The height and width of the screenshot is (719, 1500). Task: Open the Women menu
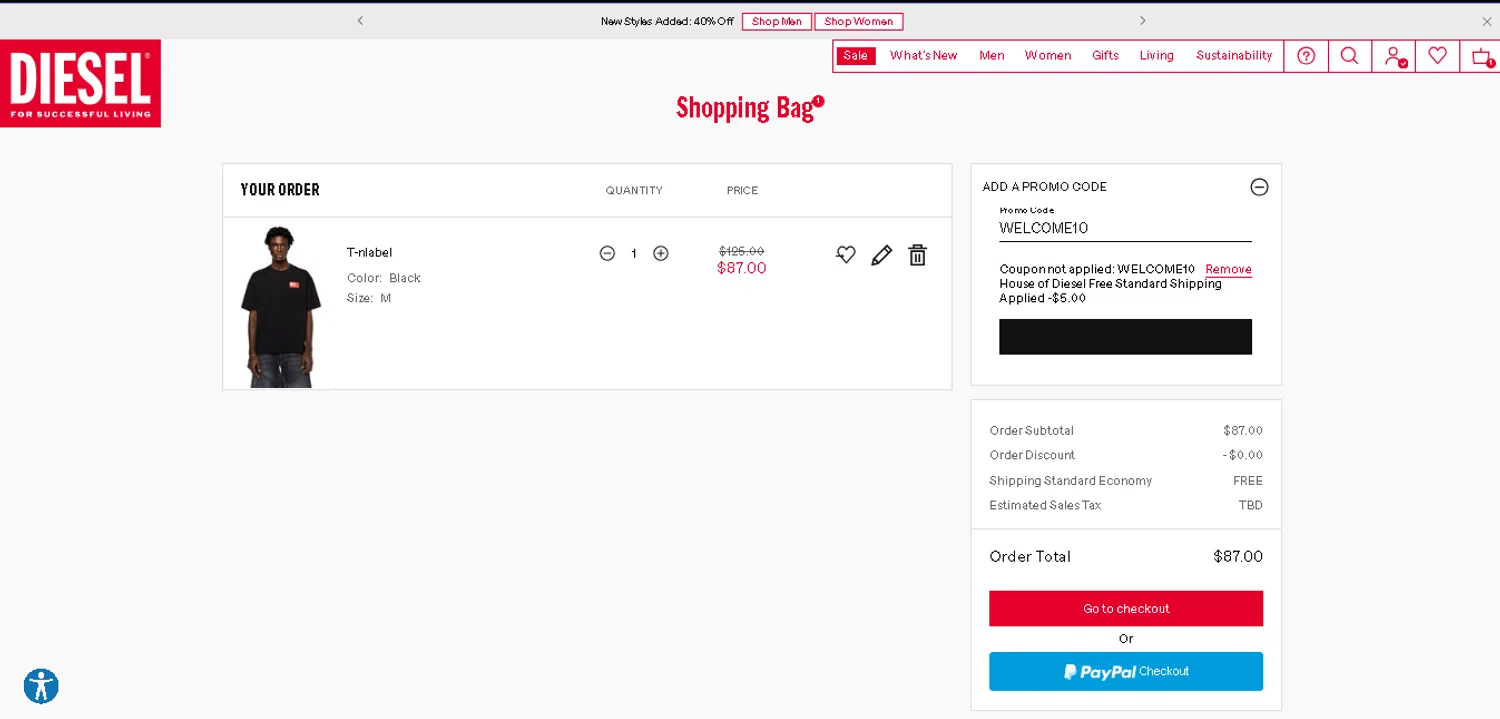pyautogui.click(x=1047, y=55)
